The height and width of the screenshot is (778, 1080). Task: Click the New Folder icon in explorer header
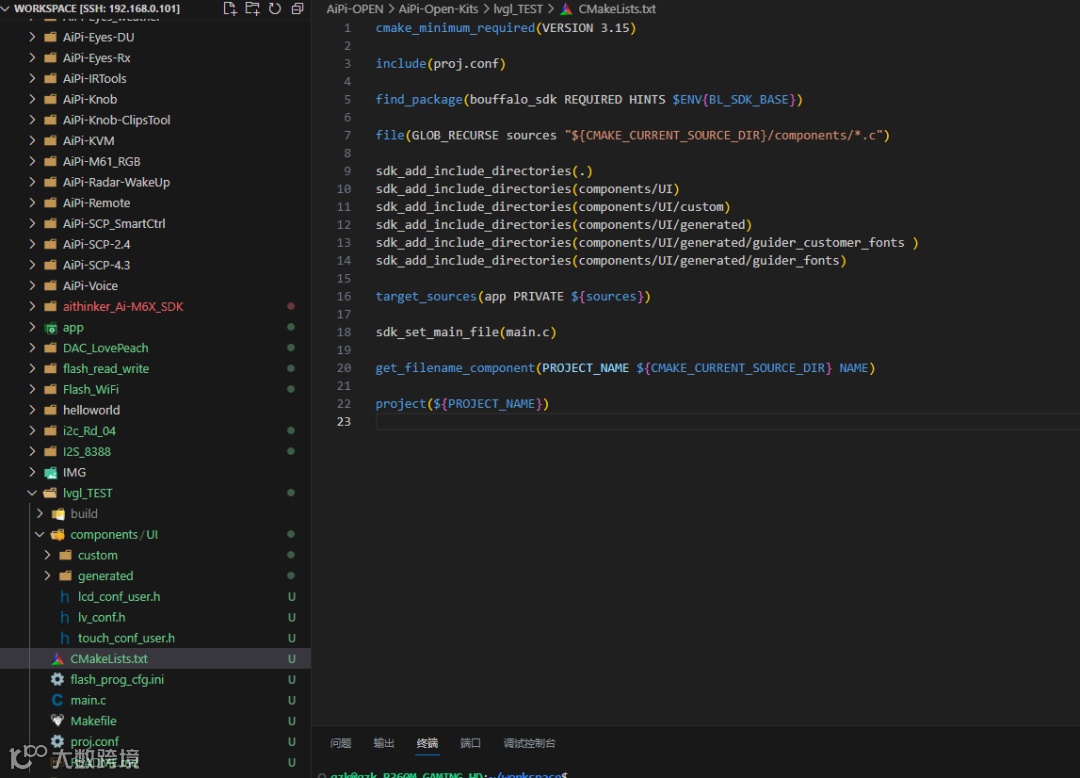click(x=252, y=8)
